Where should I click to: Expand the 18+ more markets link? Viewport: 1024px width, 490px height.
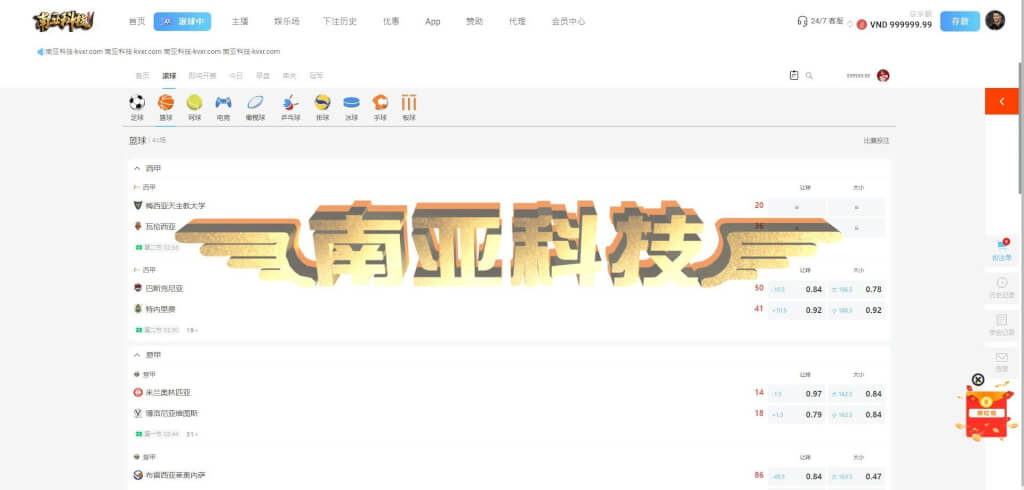point(192,331)
